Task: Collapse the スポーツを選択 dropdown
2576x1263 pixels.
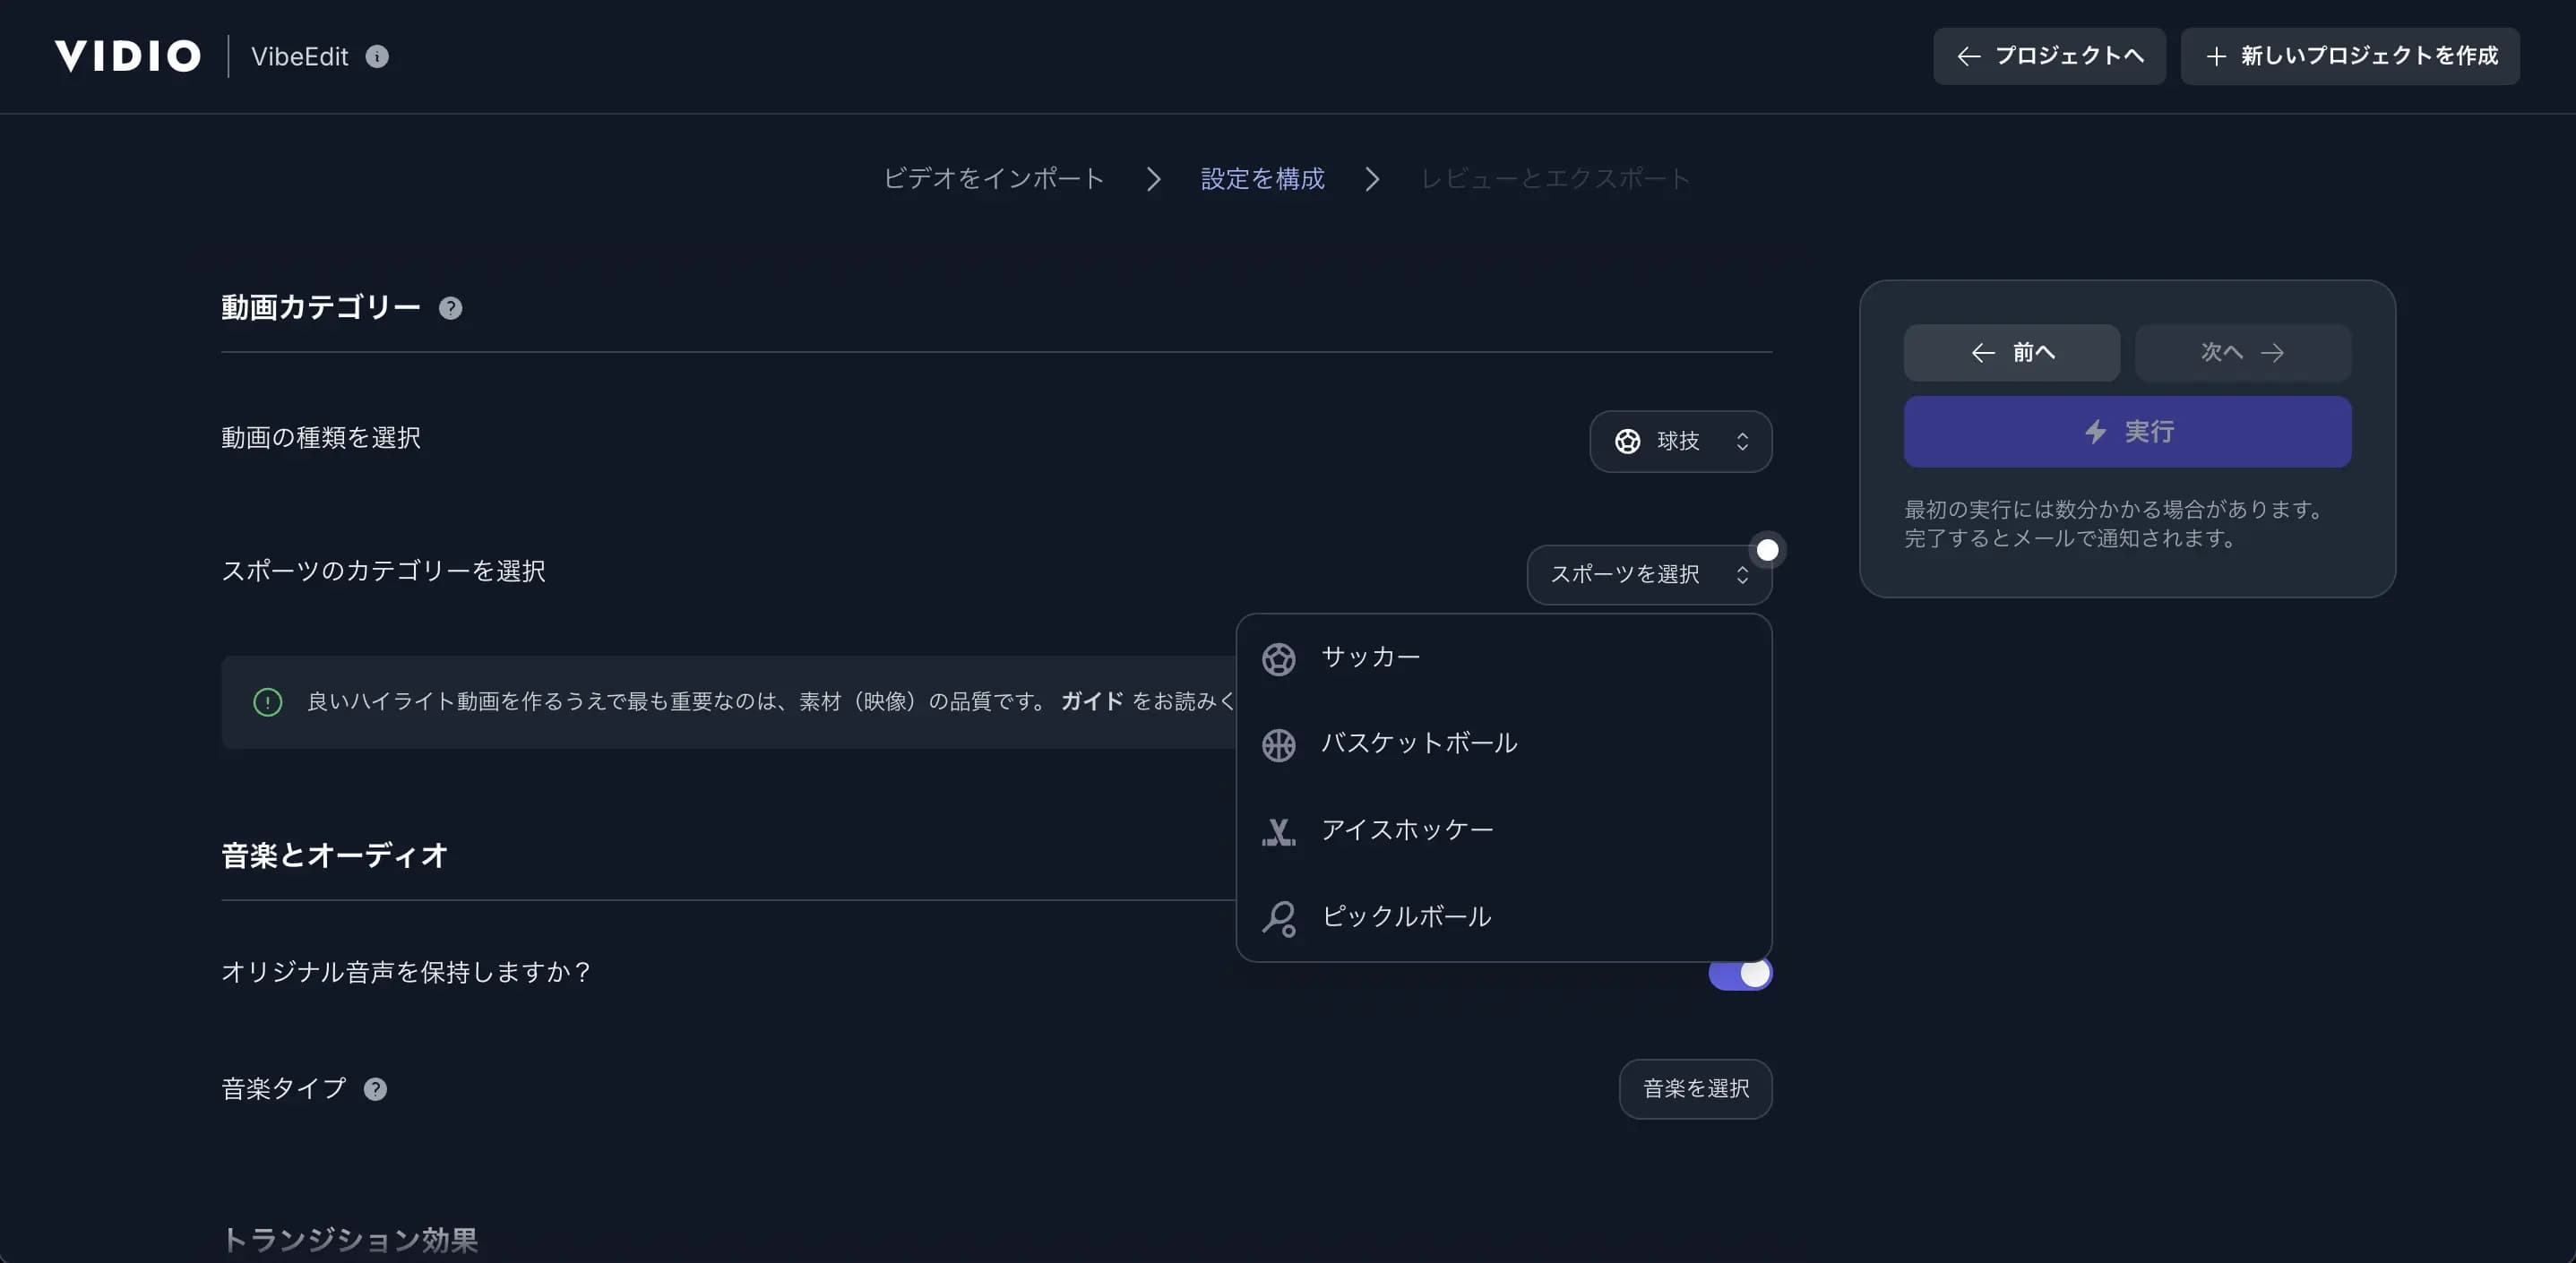Action: tap(1648, 575)
